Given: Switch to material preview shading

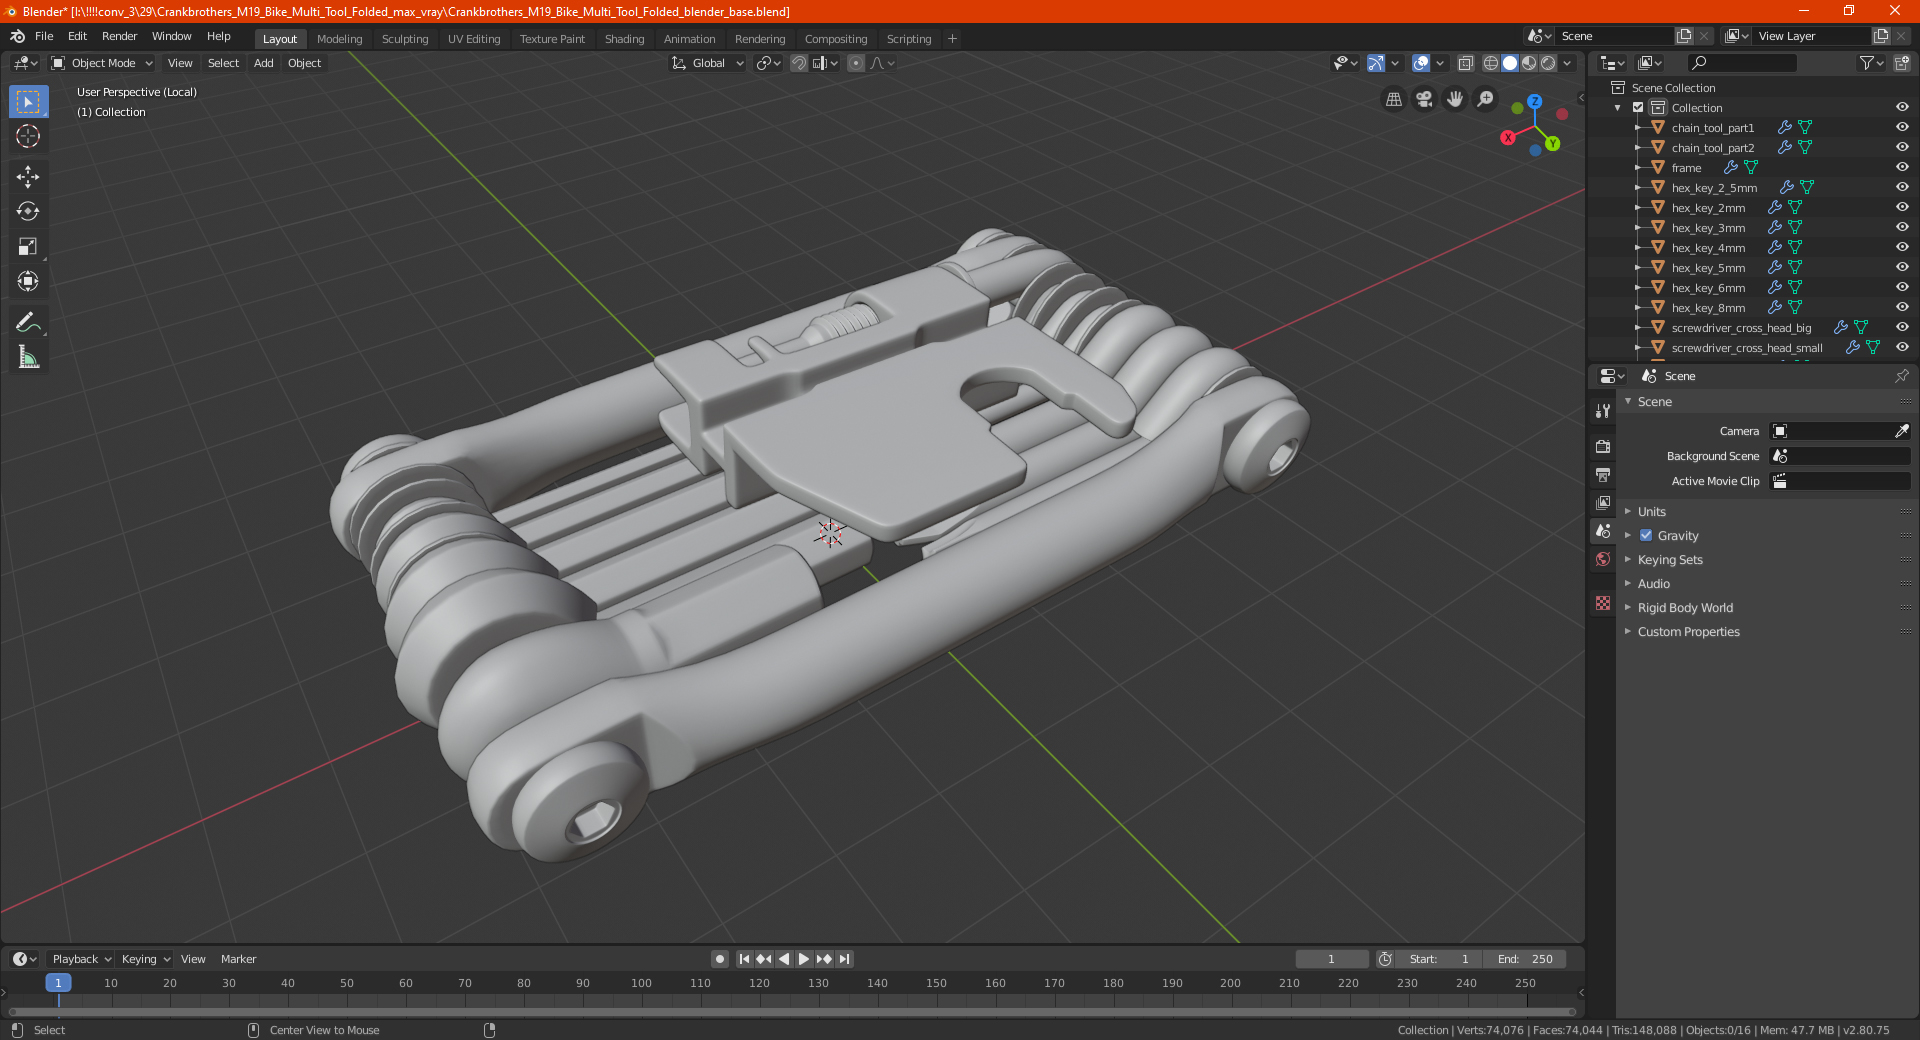Looking at the screenshot, I should (x=1529, y=63).
